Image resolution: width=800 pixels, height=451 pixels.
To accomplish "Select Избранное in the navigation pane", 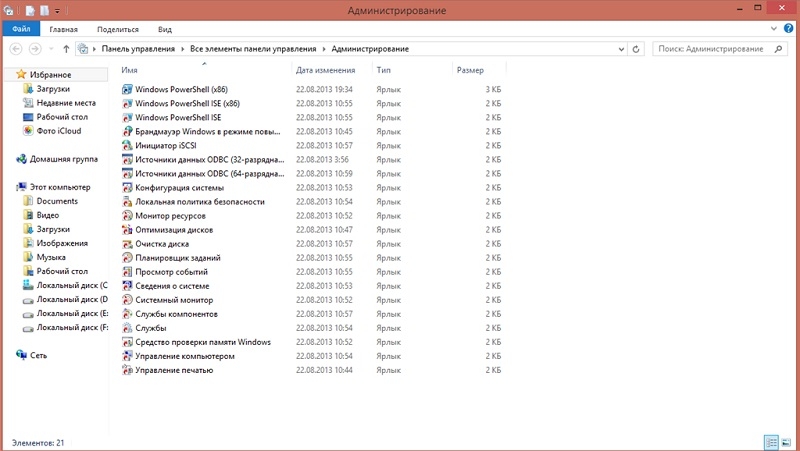I will pyautogui.click(x=50, y=74).
